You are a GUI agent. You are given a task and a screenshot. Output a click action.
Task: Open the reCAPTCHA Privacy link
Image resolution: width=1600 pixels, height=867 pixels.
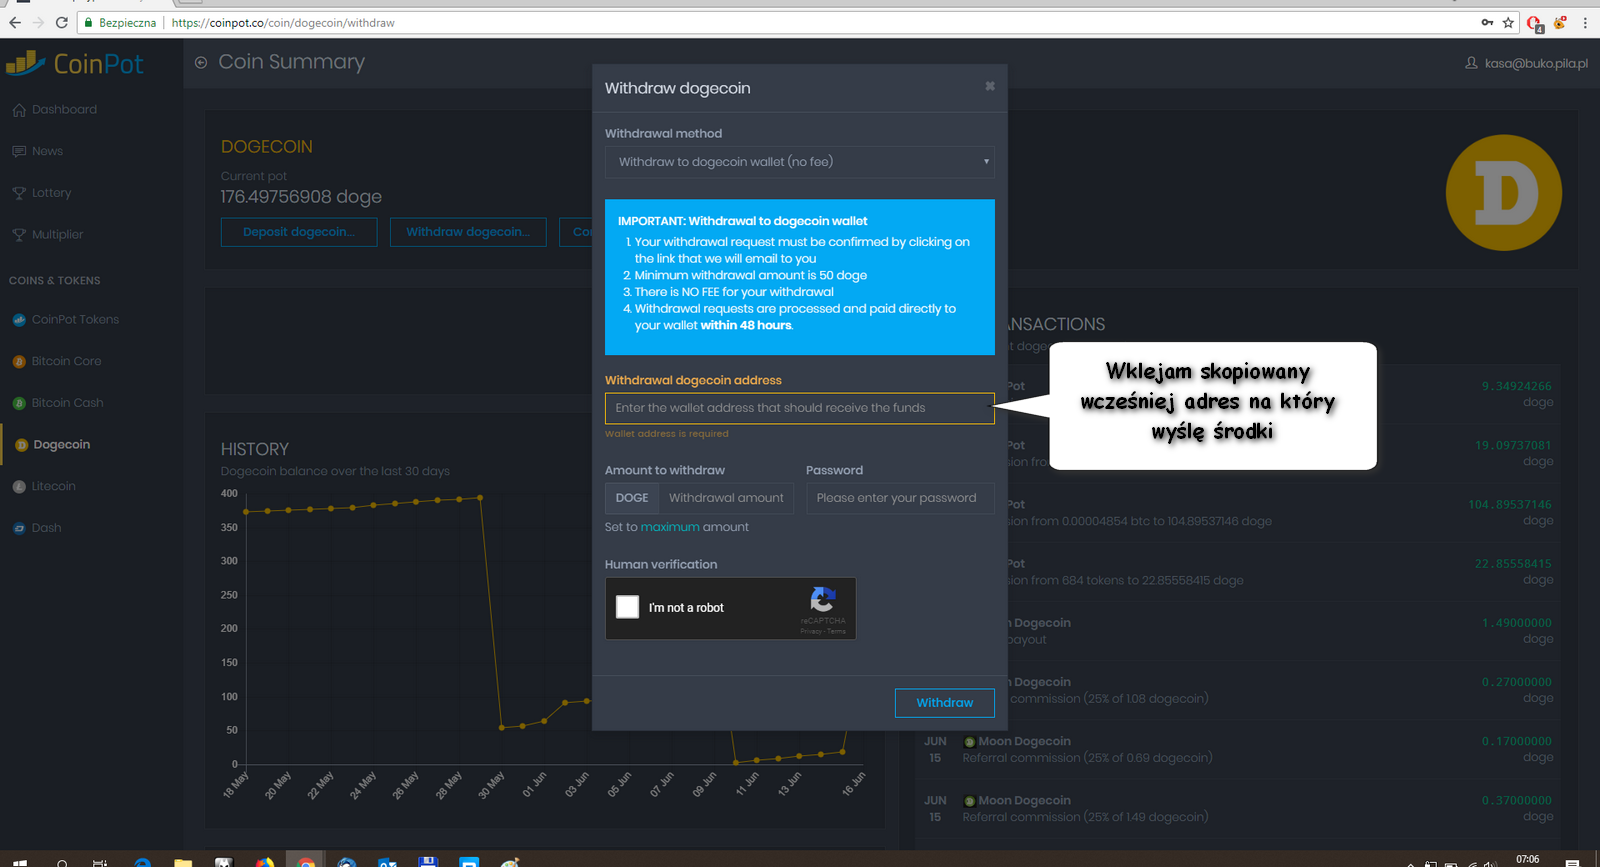click(x=810, y=631)
